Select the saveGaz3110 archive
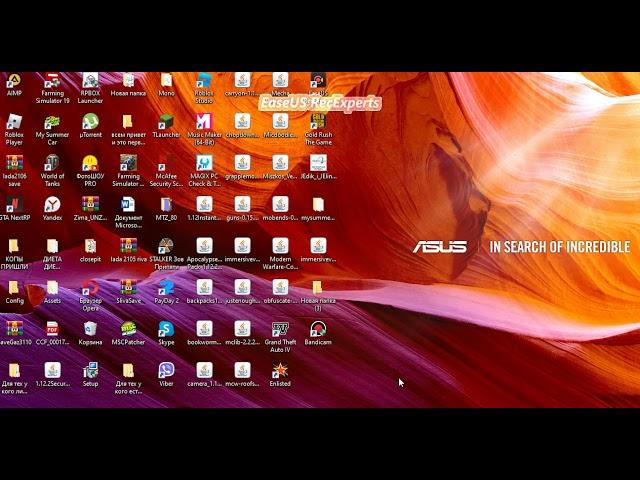The height and width of the screenshot is (480, 640). (x=14, y=333)
